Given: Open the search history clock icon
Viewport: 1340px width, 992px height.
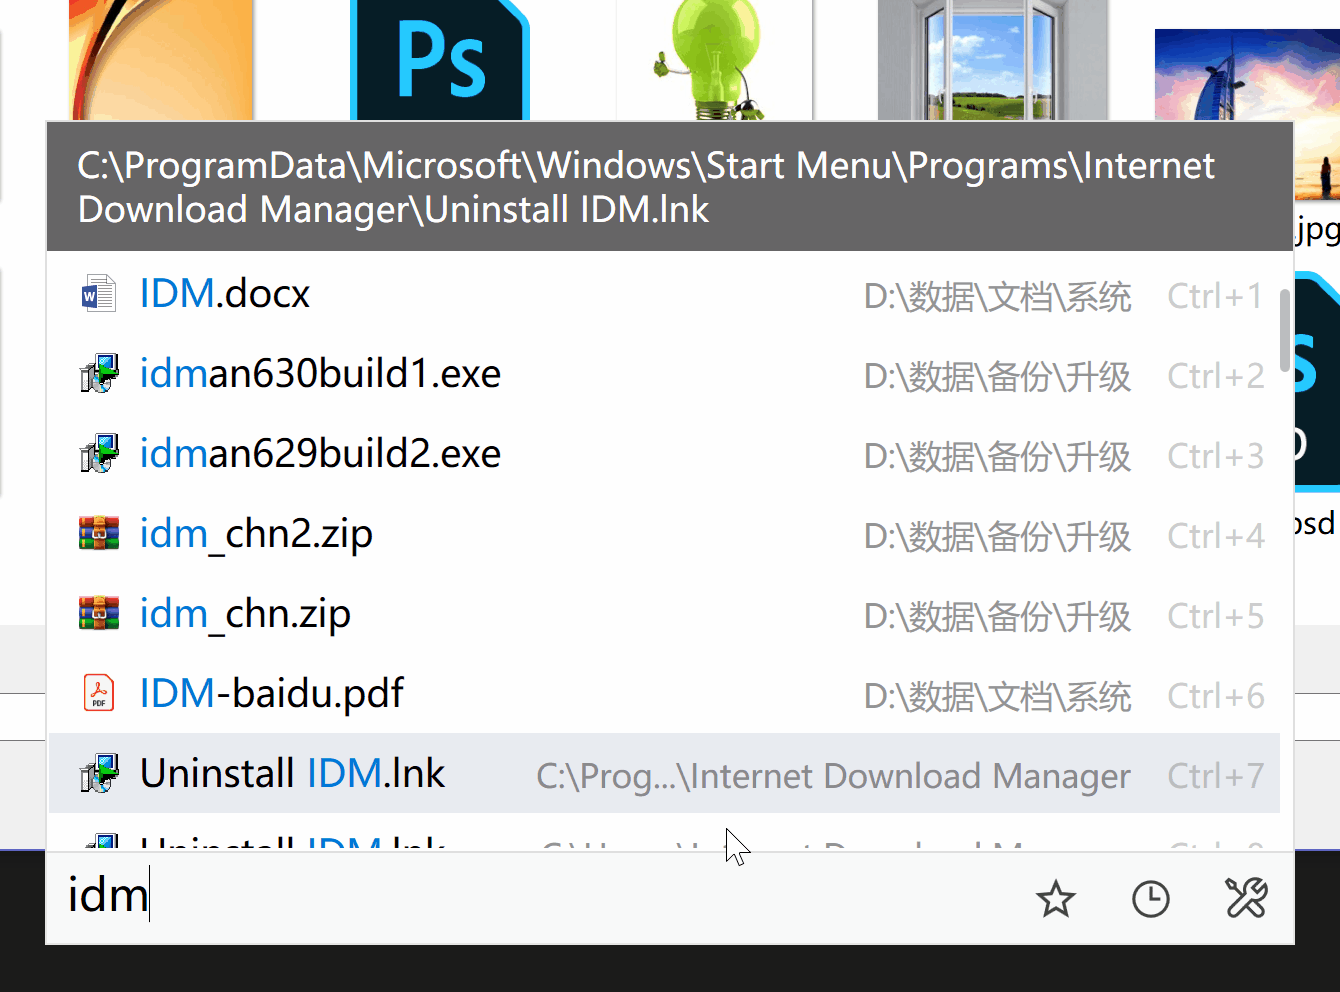Looking at the screenshot, I should (1150, 899).
